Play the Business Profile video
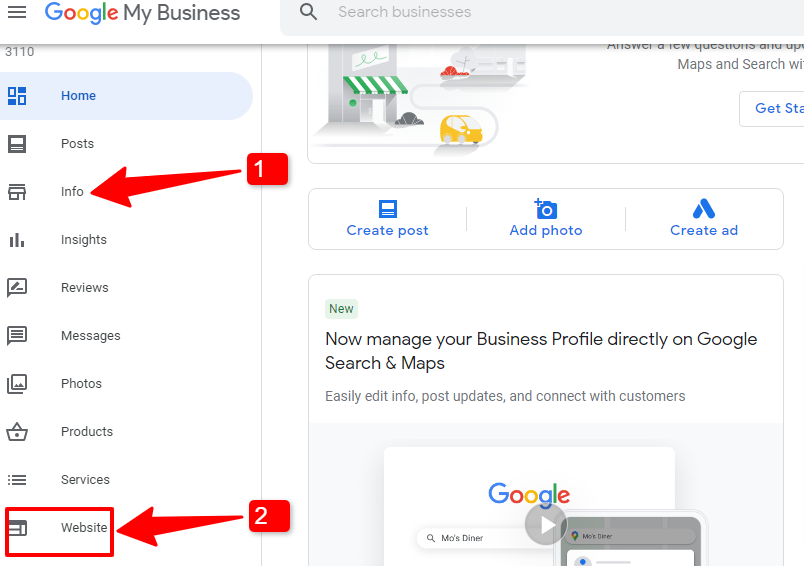Screen dimensions: 804x566 (x=546, y=525)
